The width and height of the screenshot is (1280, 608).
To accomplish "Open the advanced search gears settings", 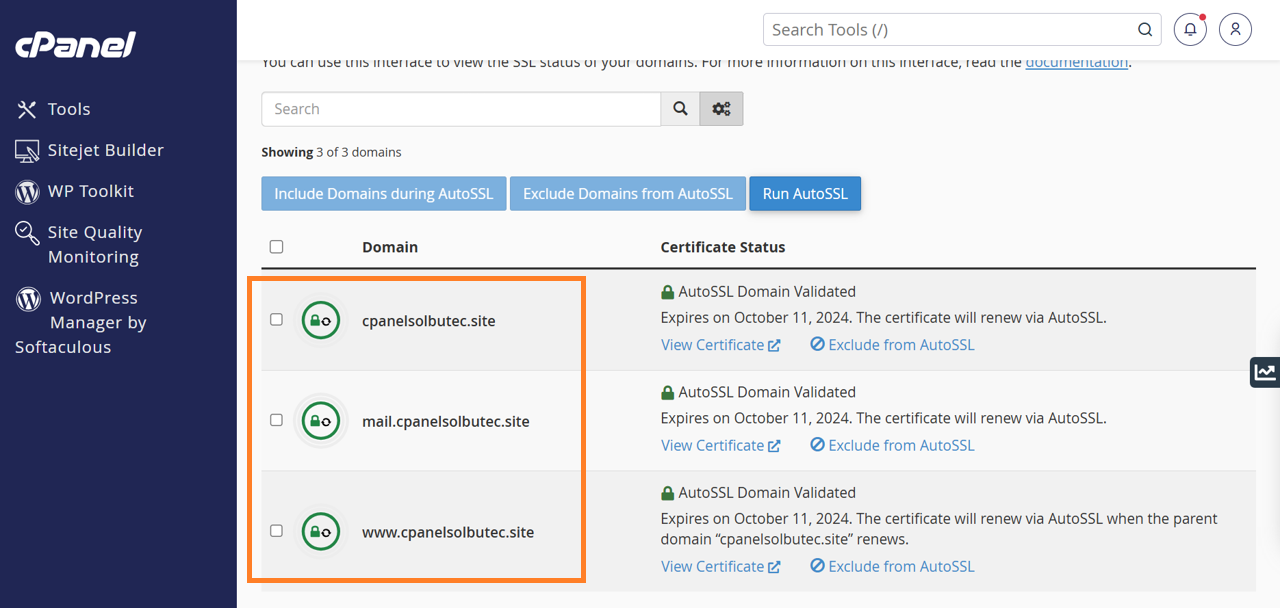I will coord(721,109).
